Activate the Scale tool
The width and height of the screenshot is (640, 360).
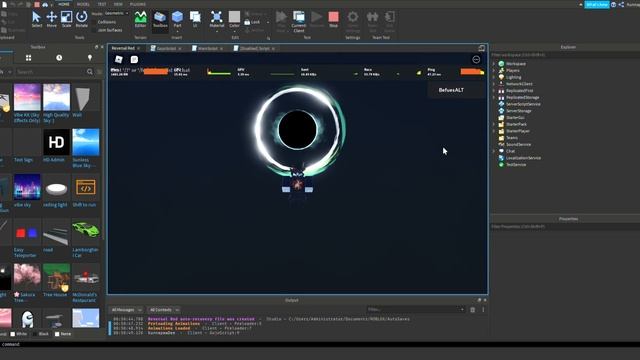67,19
